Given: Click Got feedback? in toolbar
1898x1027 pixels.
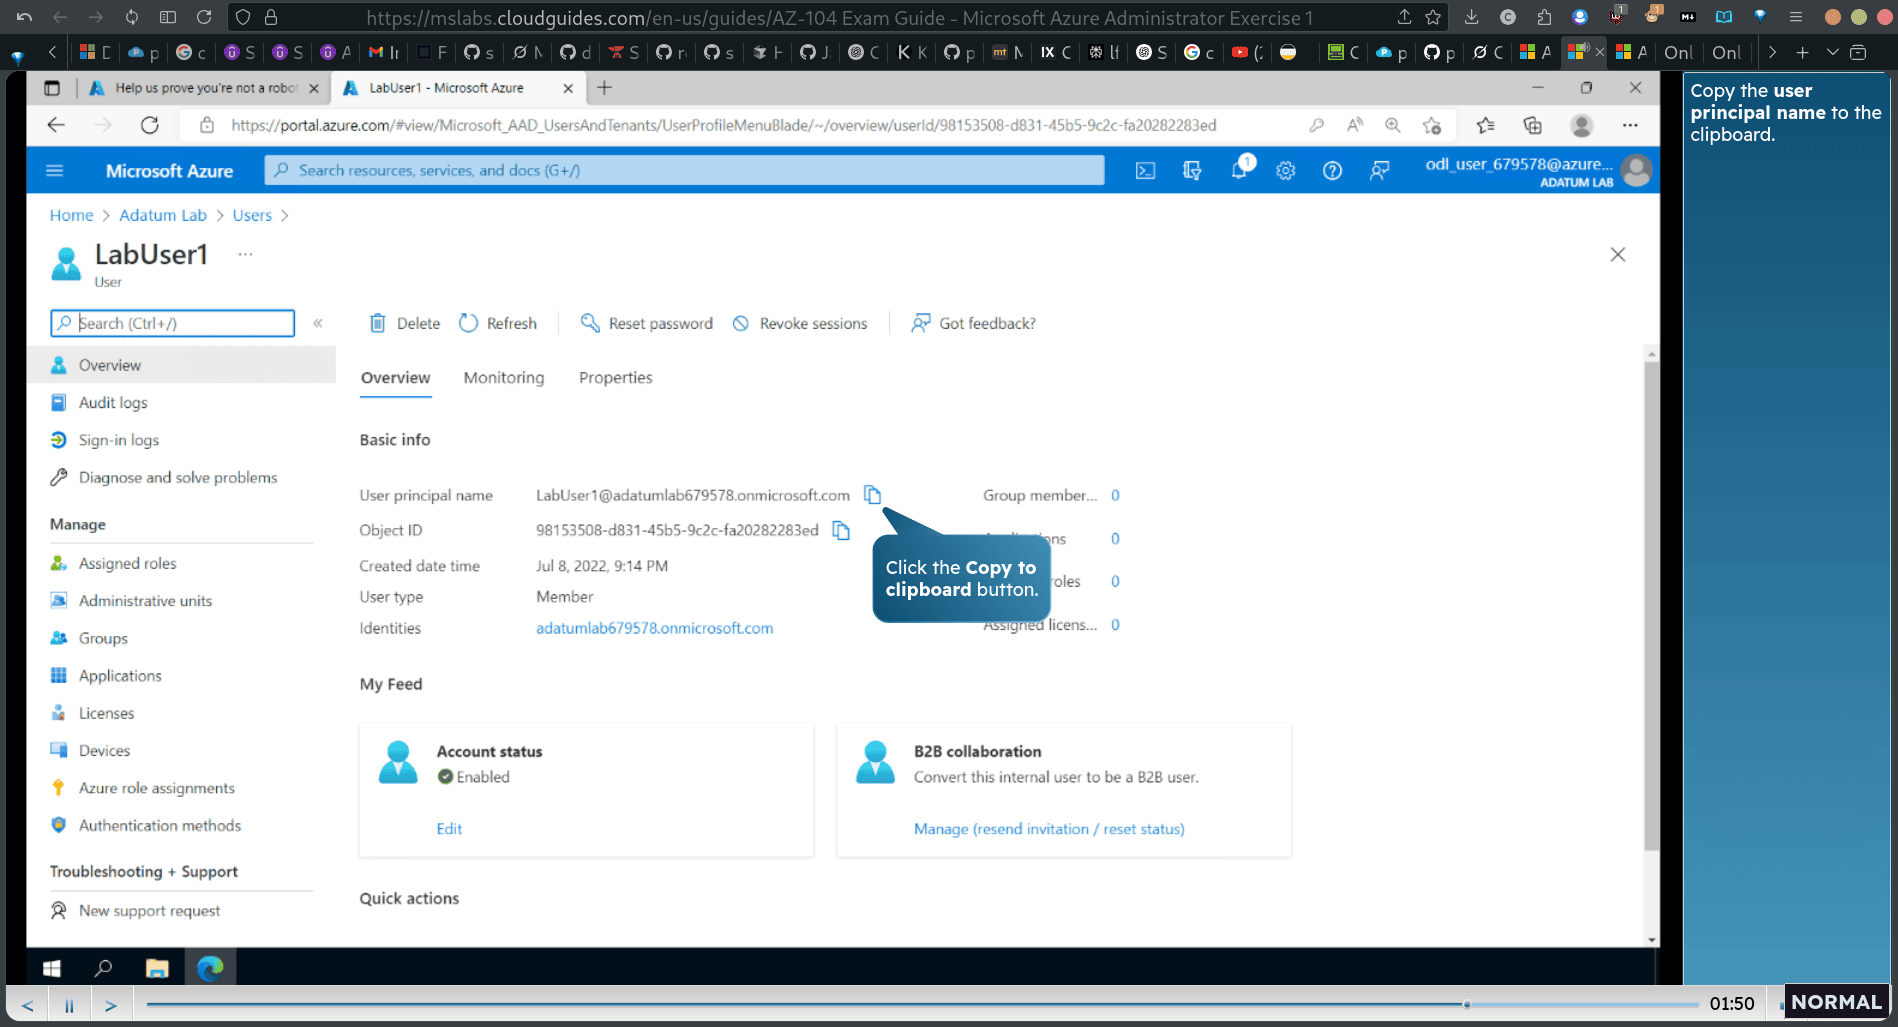Looking at the screenshot, I should pos(973,323).
